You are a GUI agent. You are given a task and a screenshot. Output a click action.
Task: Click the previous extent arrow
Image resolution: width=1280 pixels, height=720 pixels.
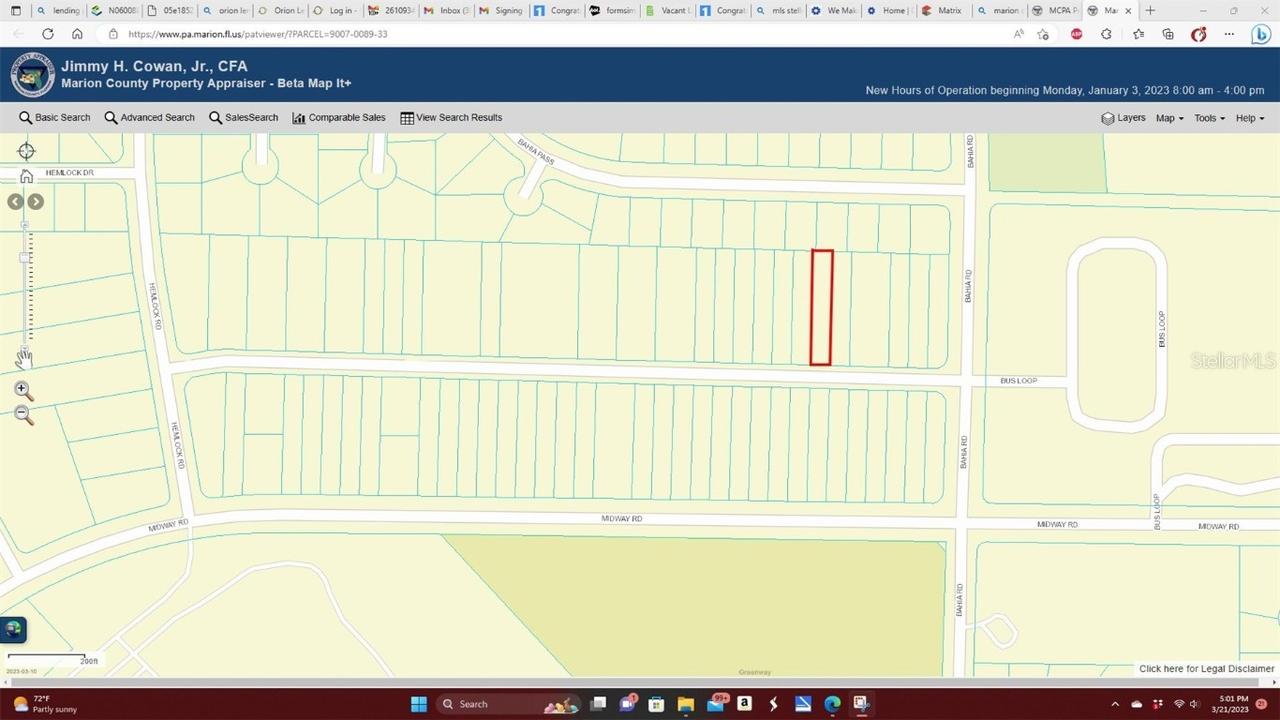[x=14, y=201]
